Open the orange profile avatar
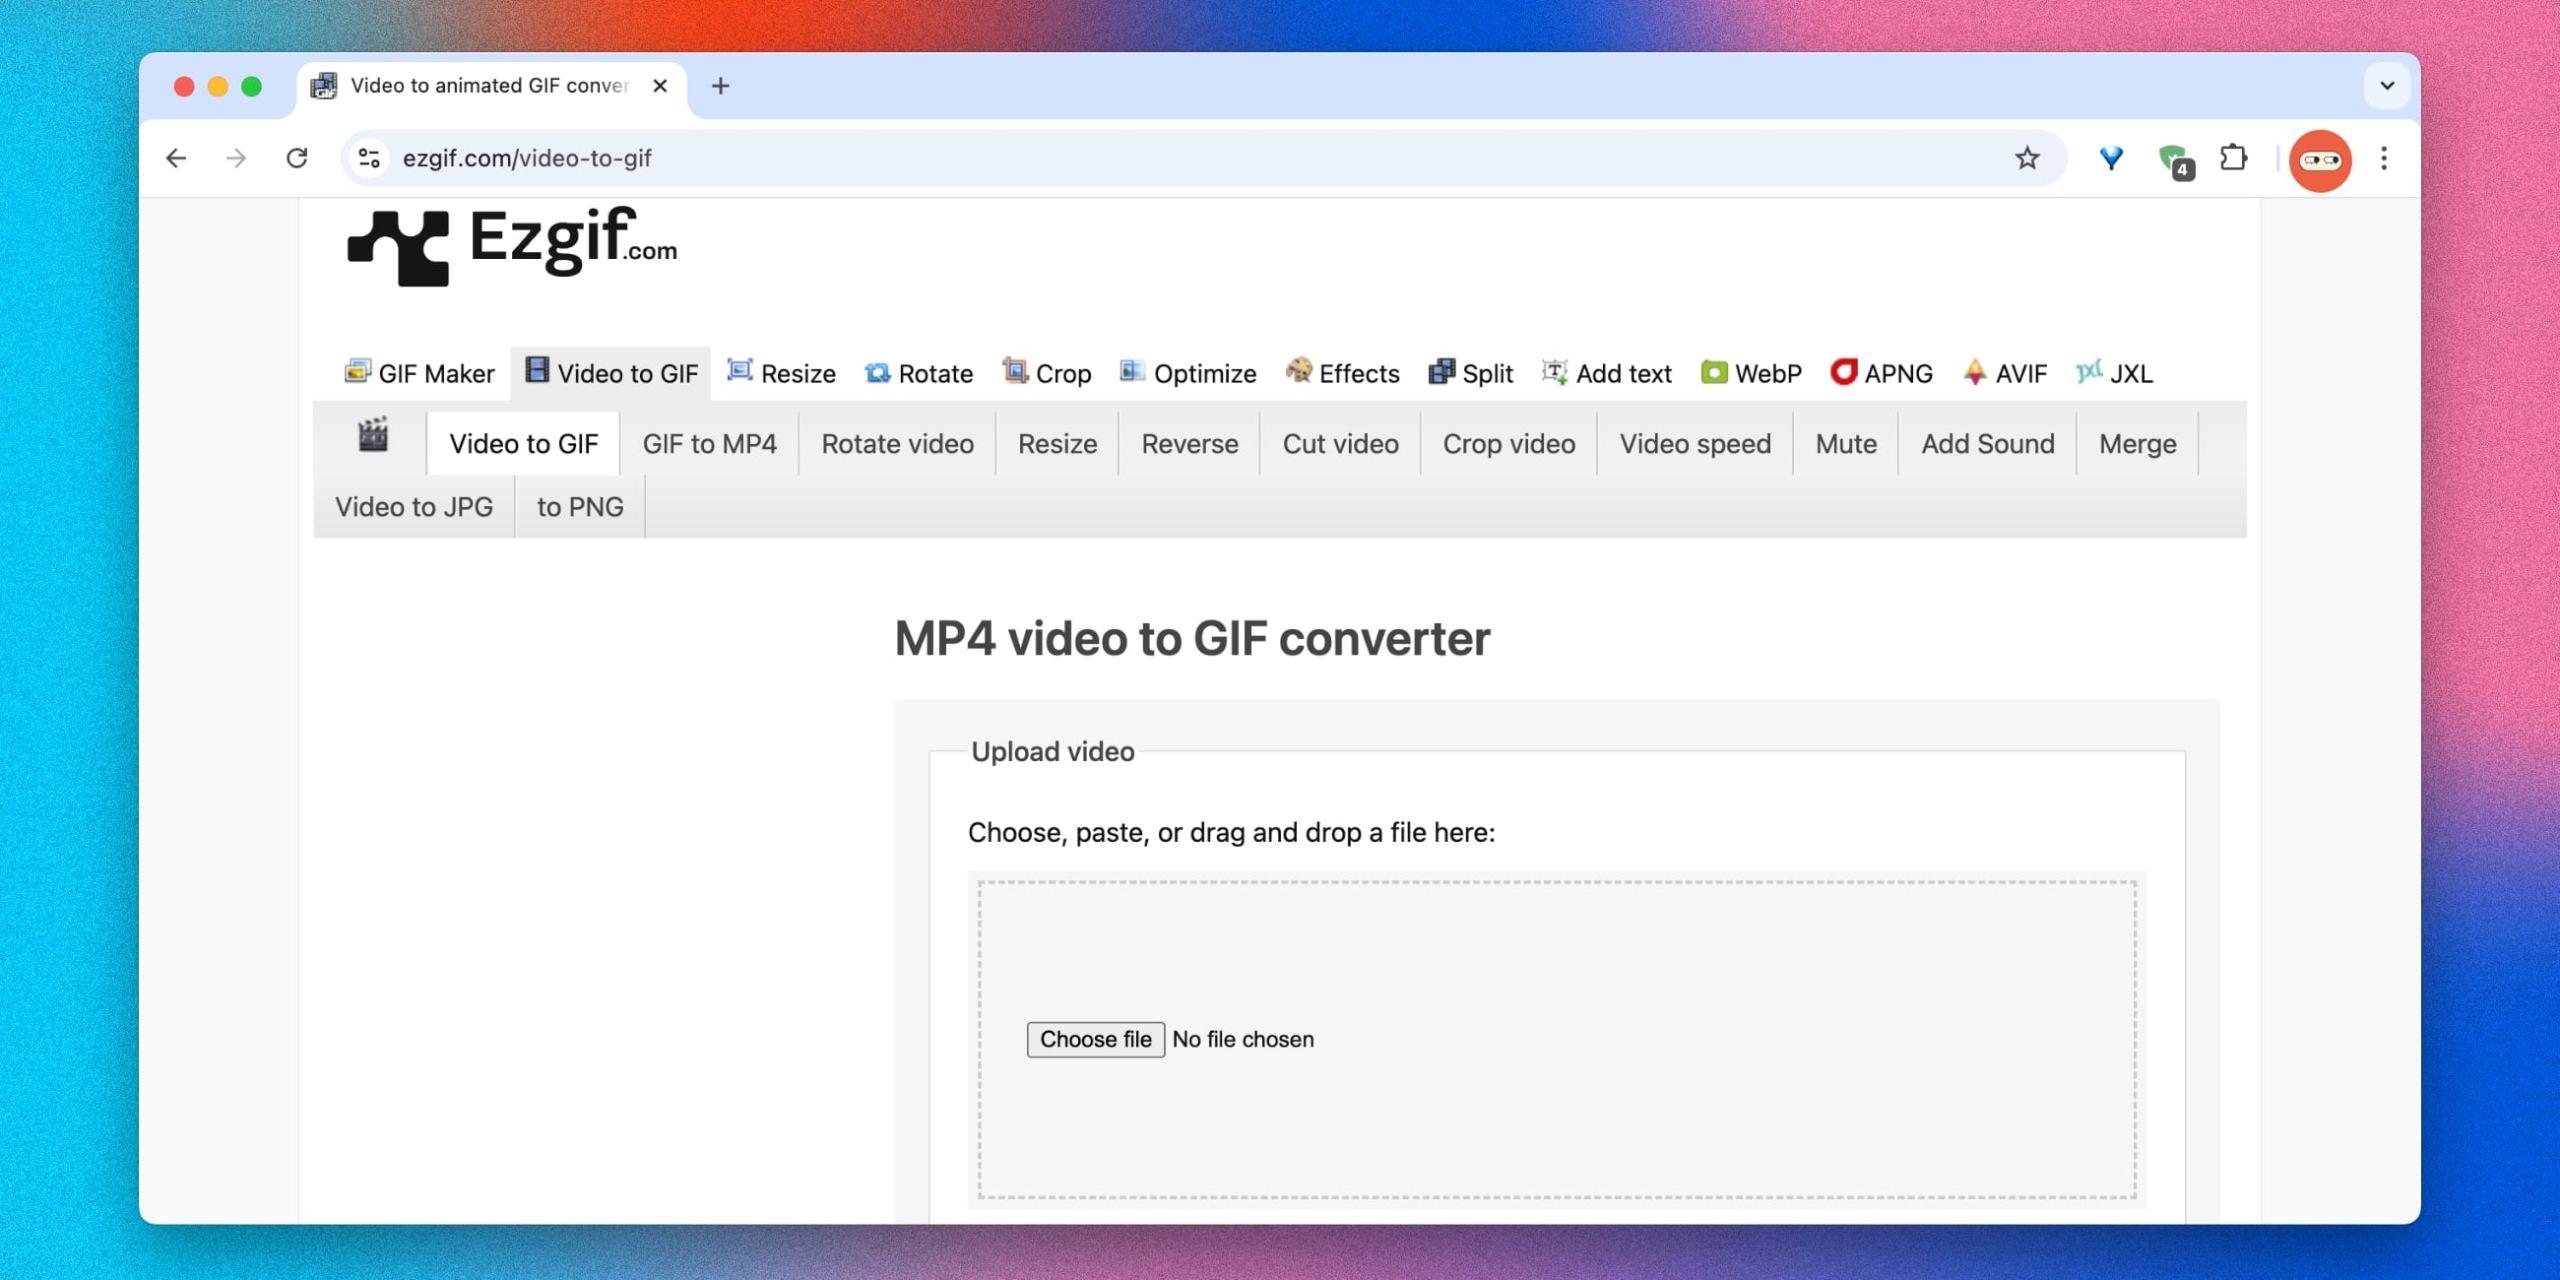The height and width of the screenshot is (1280, 2560). coord(2320,160)
